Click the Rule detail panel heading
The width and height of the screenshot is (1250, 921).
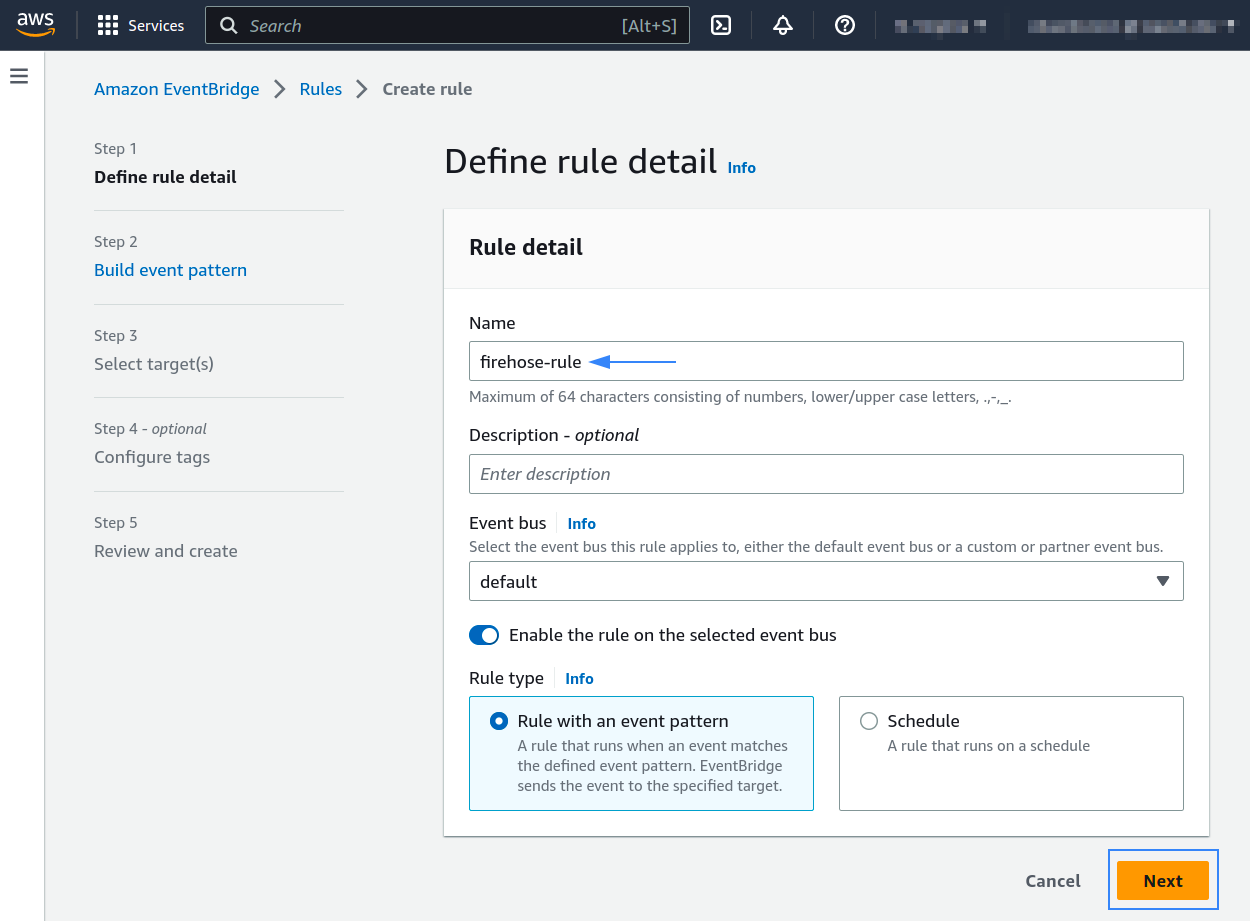[526, 247]
